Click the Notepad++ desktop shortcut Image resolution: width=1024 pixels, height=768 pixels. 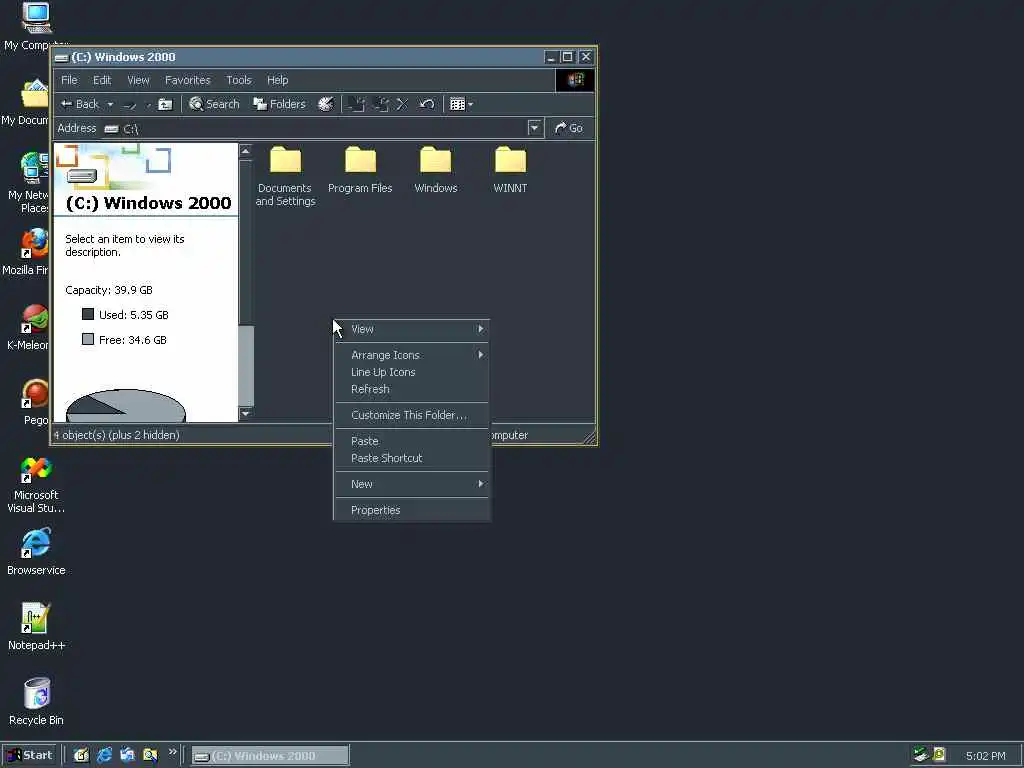click(x=36, y=627)
